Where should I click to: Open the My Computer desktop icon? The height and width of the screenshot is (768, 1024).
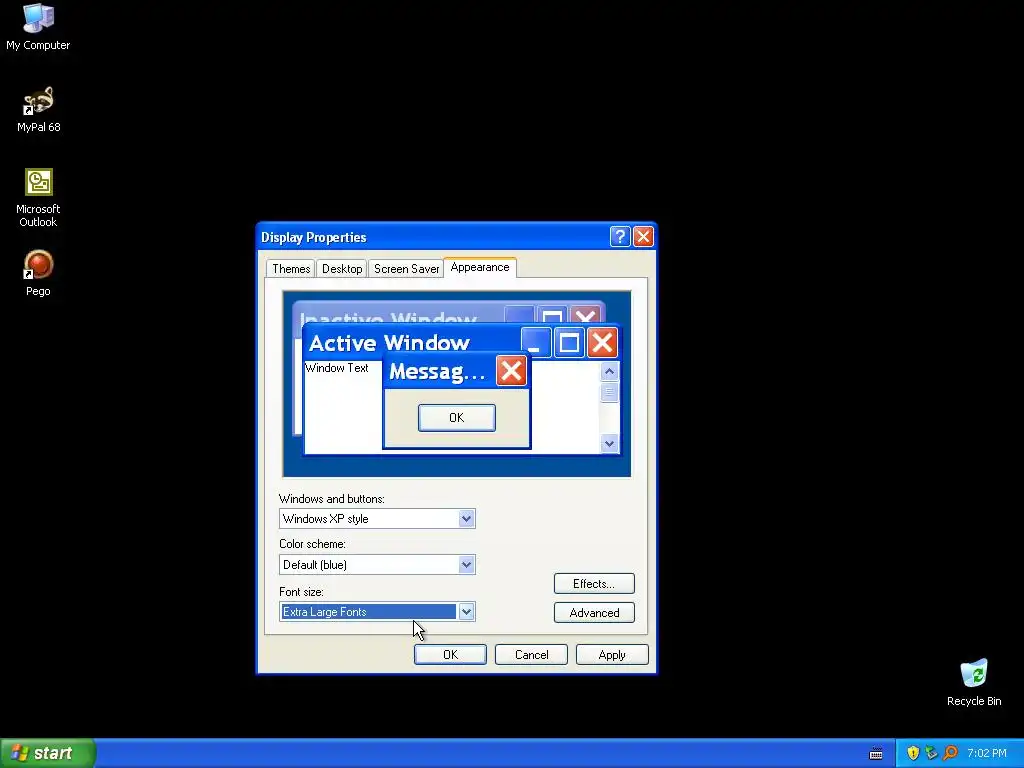click(38, 27)
